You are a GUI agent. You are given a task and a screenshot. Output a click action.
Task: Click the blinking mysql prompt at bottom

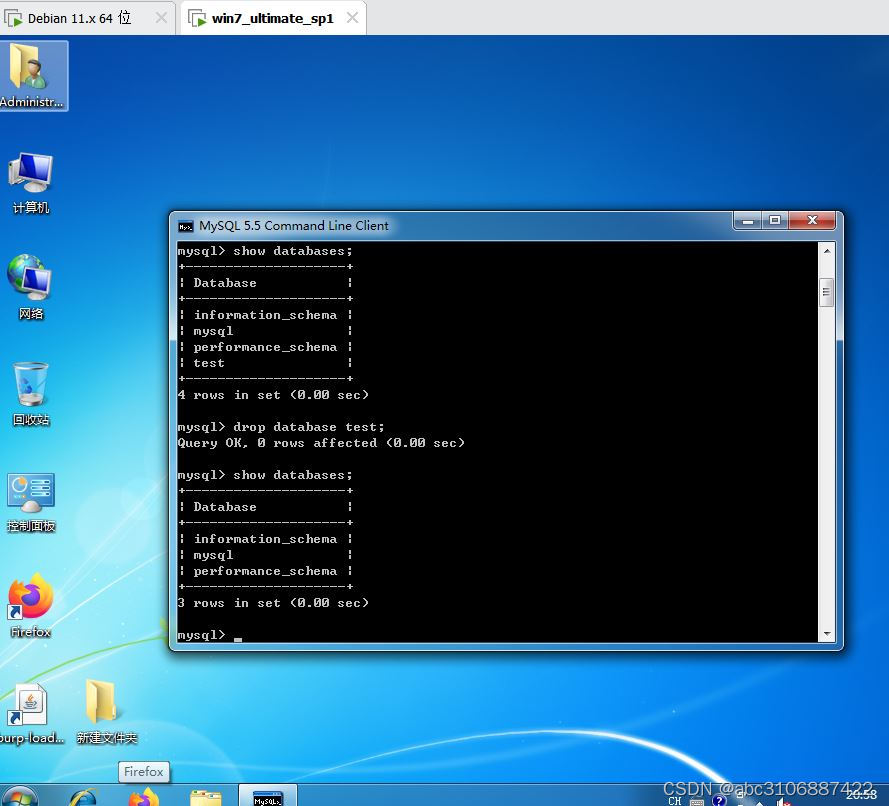coord(209,635)
